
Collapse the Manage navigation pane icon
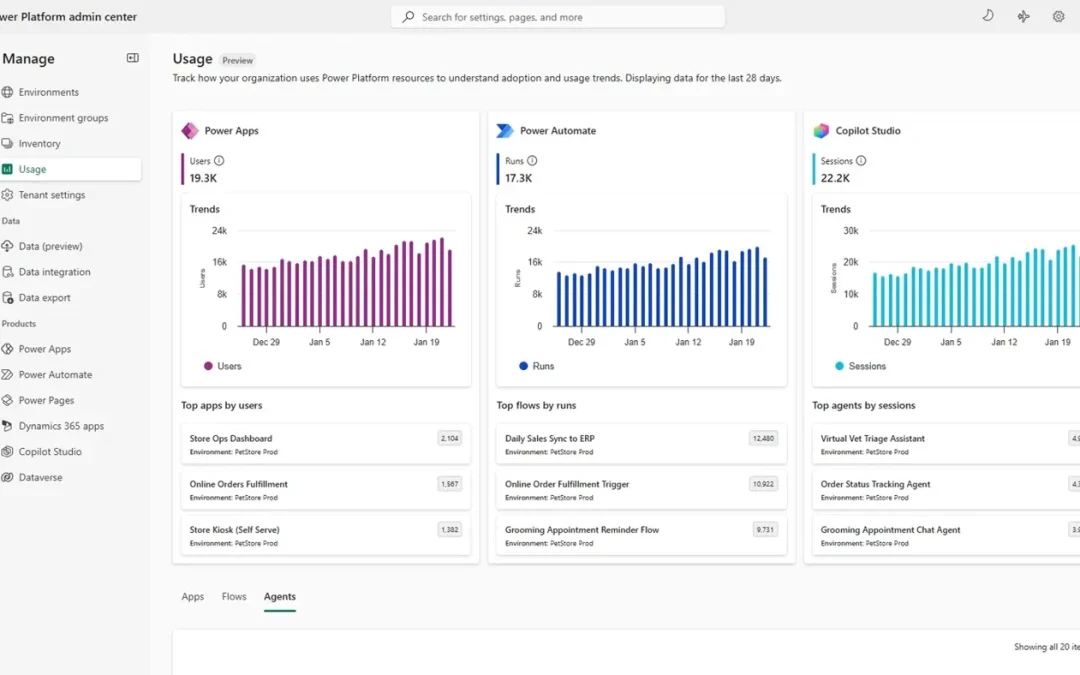coord(132,58)
